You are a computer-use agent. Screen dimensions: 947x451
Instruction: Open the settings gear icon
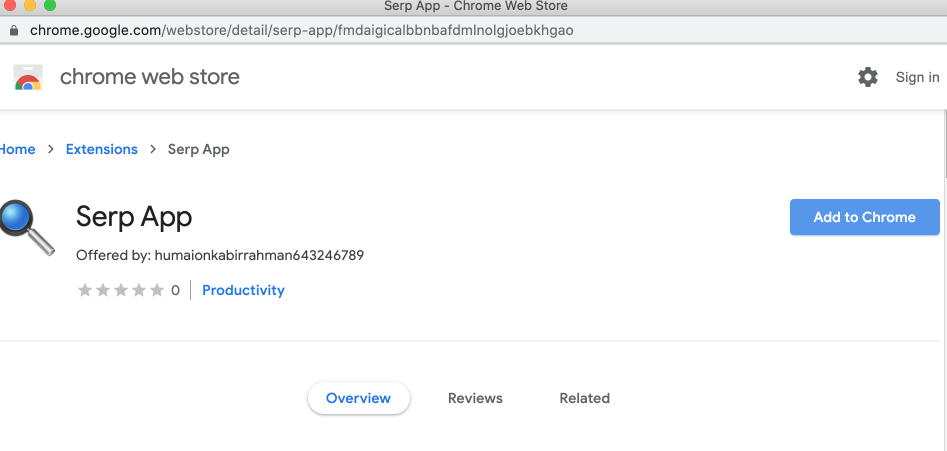coord(868,77)
